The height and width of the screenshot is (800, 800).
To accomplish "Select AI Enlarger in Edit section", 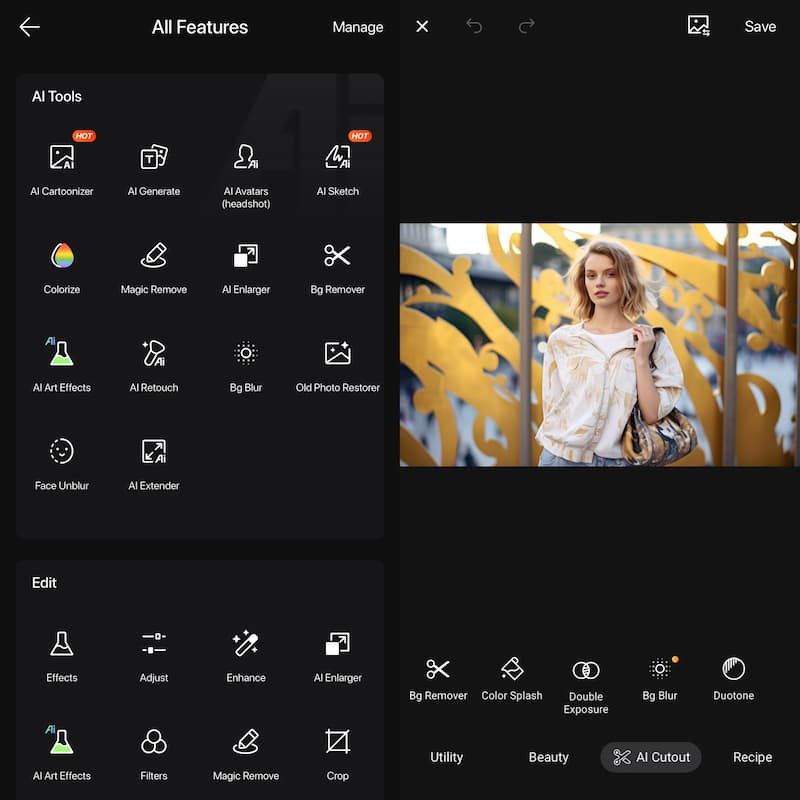I will pos(338,657).
